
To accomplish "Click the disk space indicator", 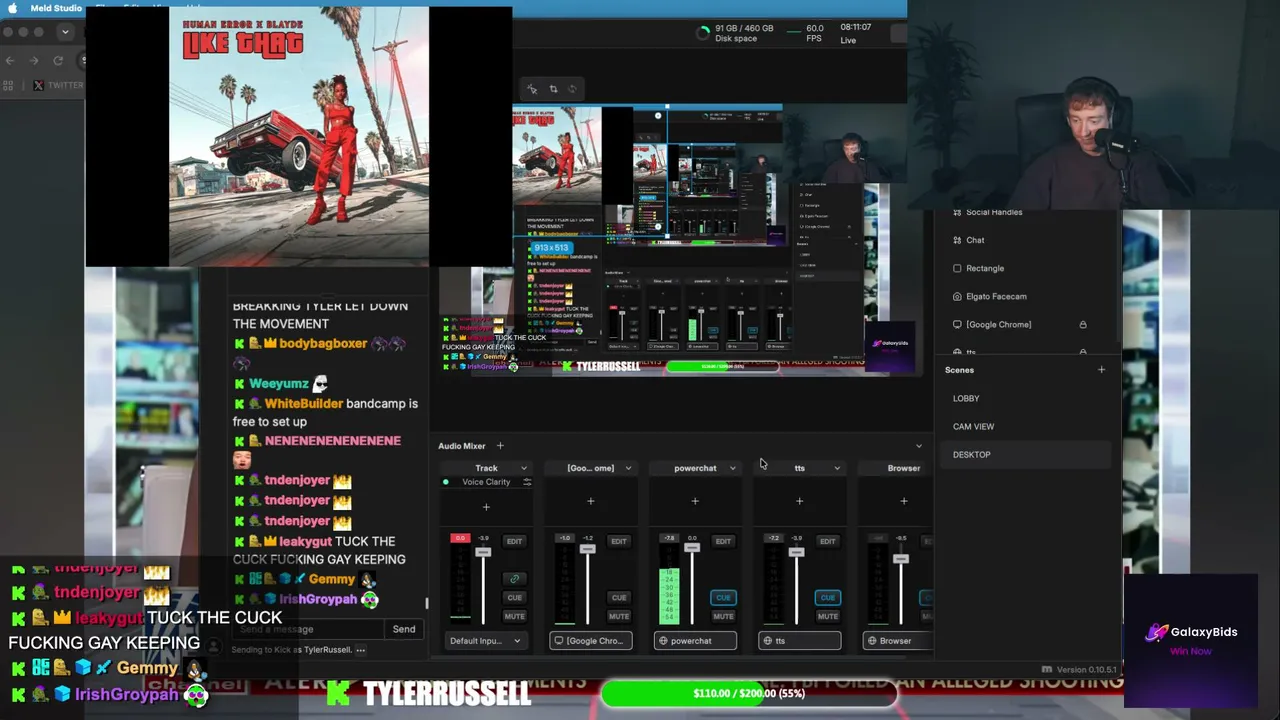I will pyautogui.click(x=736, y=33).
